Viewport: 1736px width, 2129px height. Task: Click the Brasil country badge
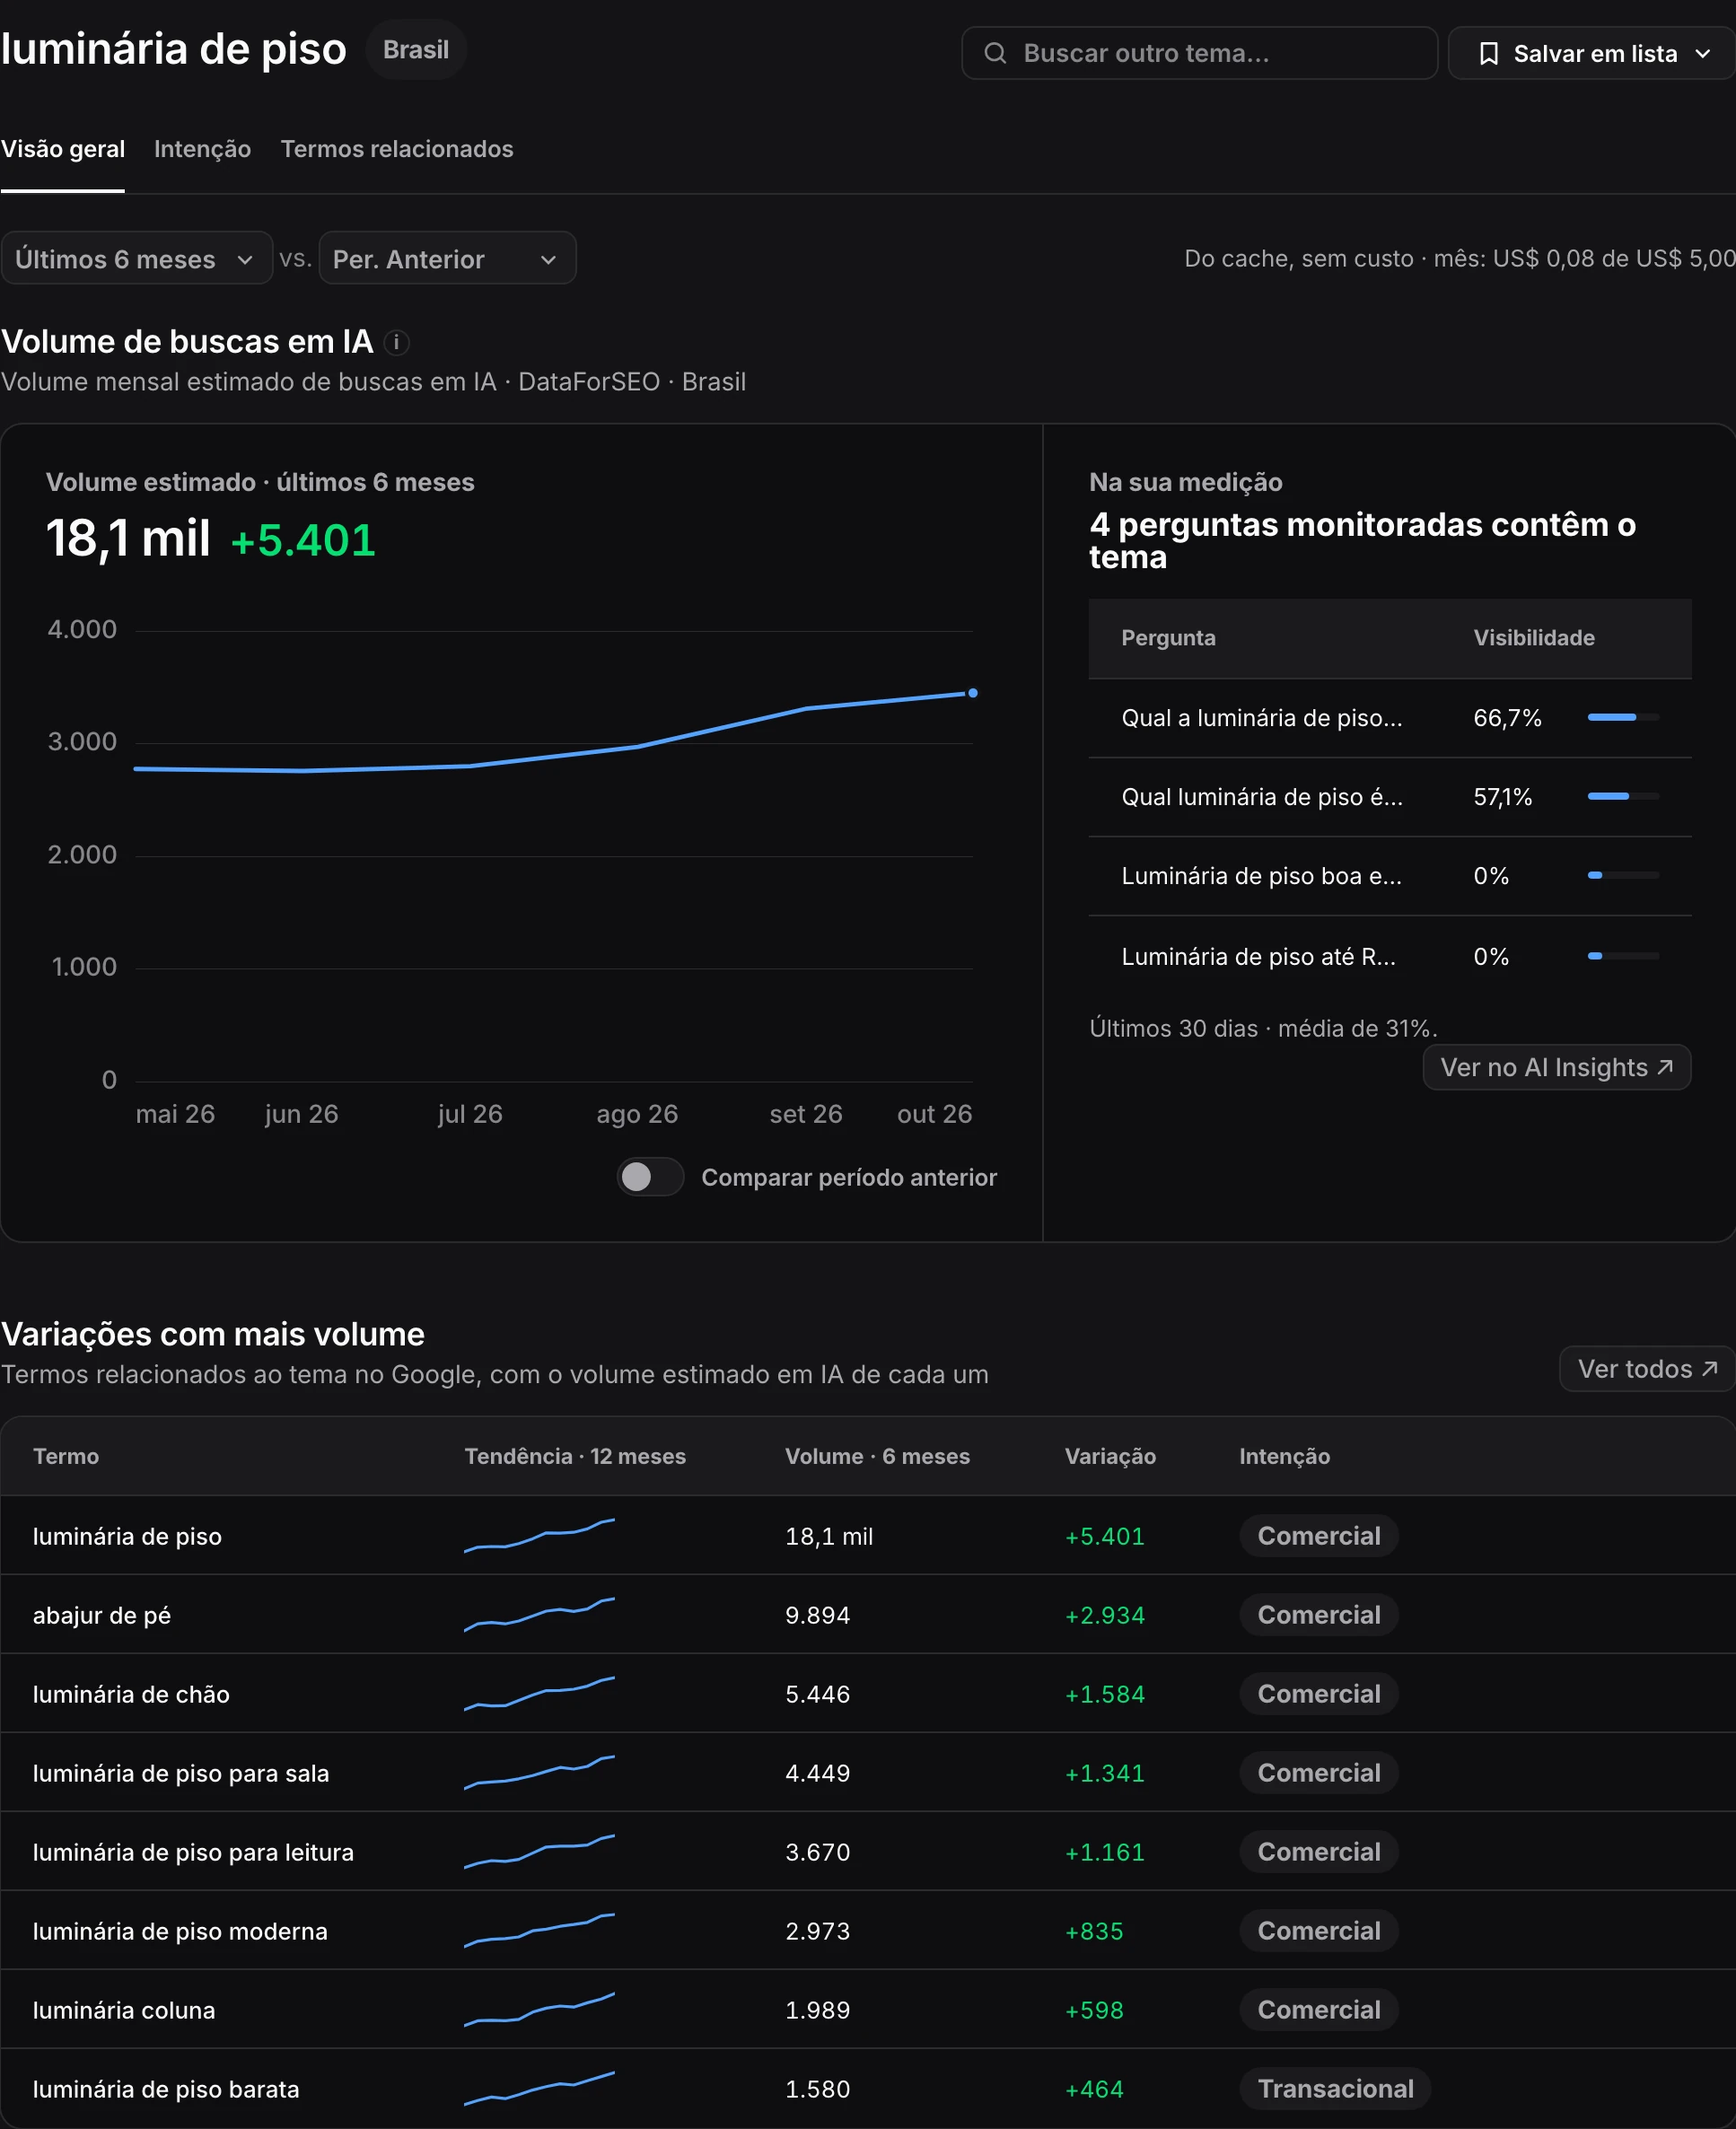(x=416, y=50)
